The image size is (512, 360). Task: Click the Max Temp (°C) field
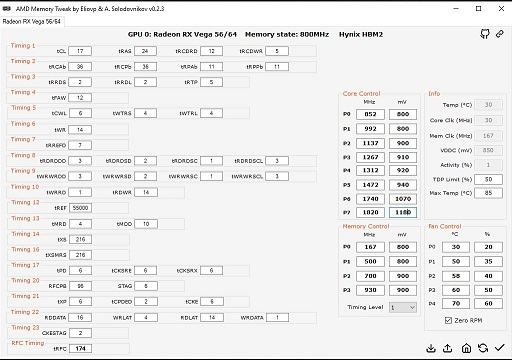[488, 193]
